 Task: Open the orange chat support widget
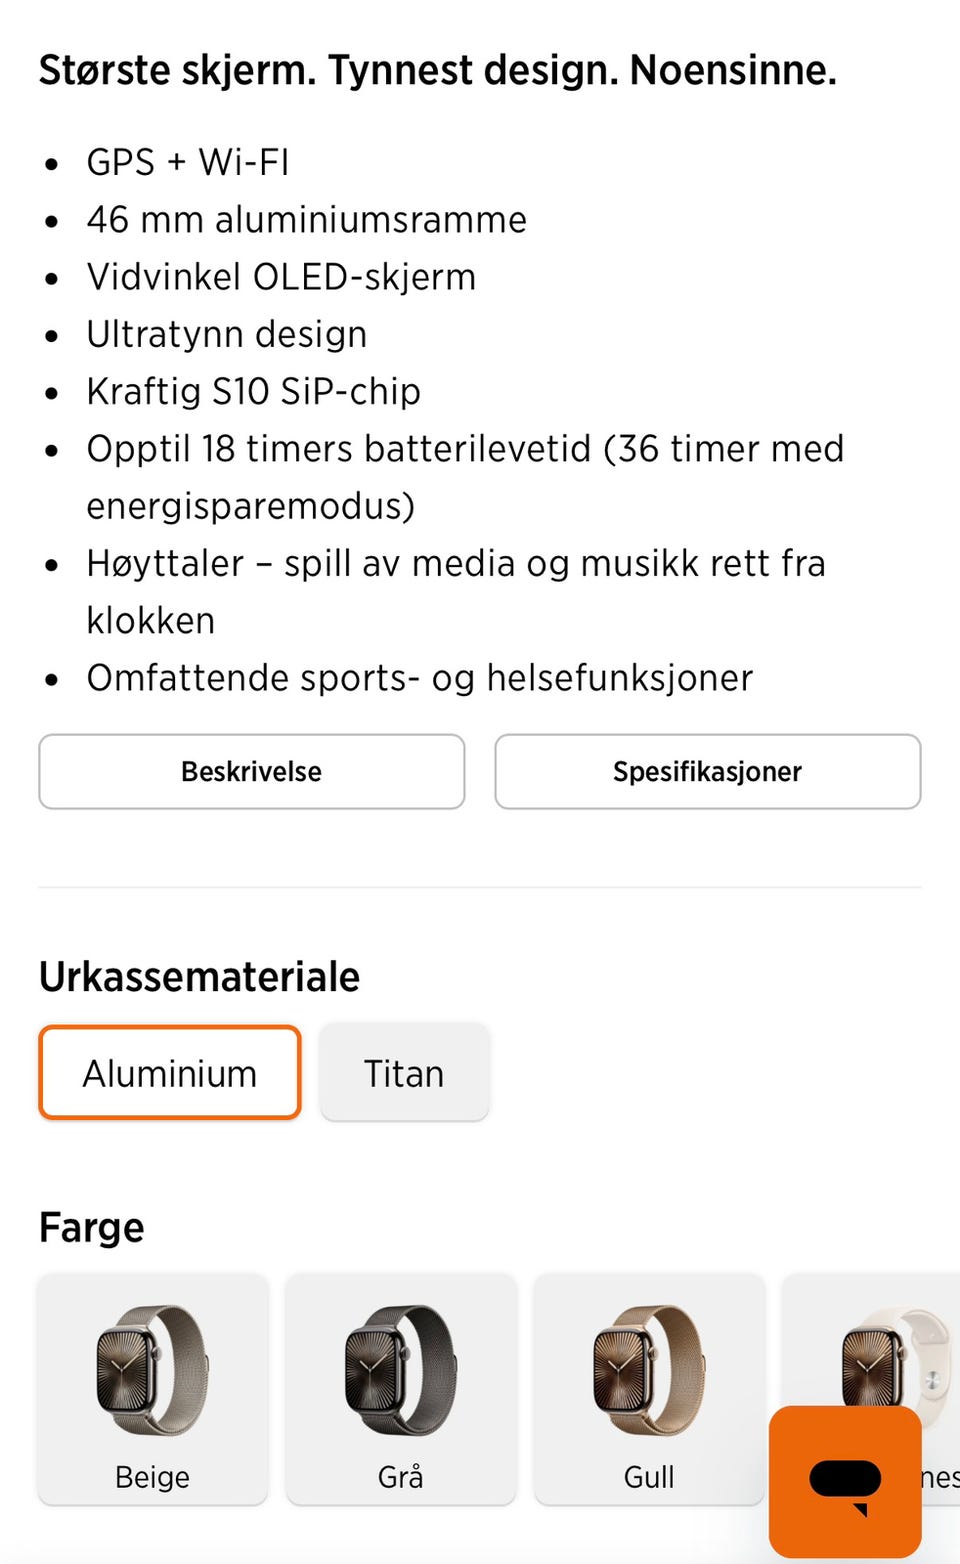click(845, 1480)
